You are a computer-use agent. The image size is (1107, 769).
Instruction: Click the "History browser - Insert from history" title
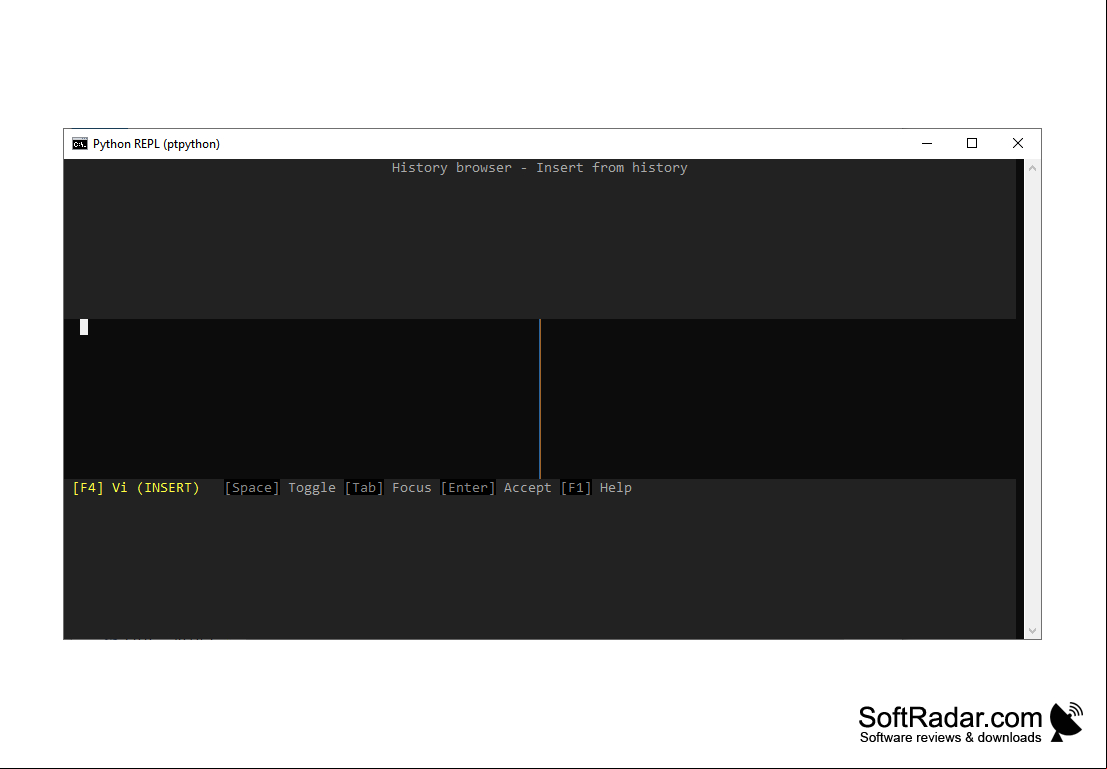tap(539, 168)
